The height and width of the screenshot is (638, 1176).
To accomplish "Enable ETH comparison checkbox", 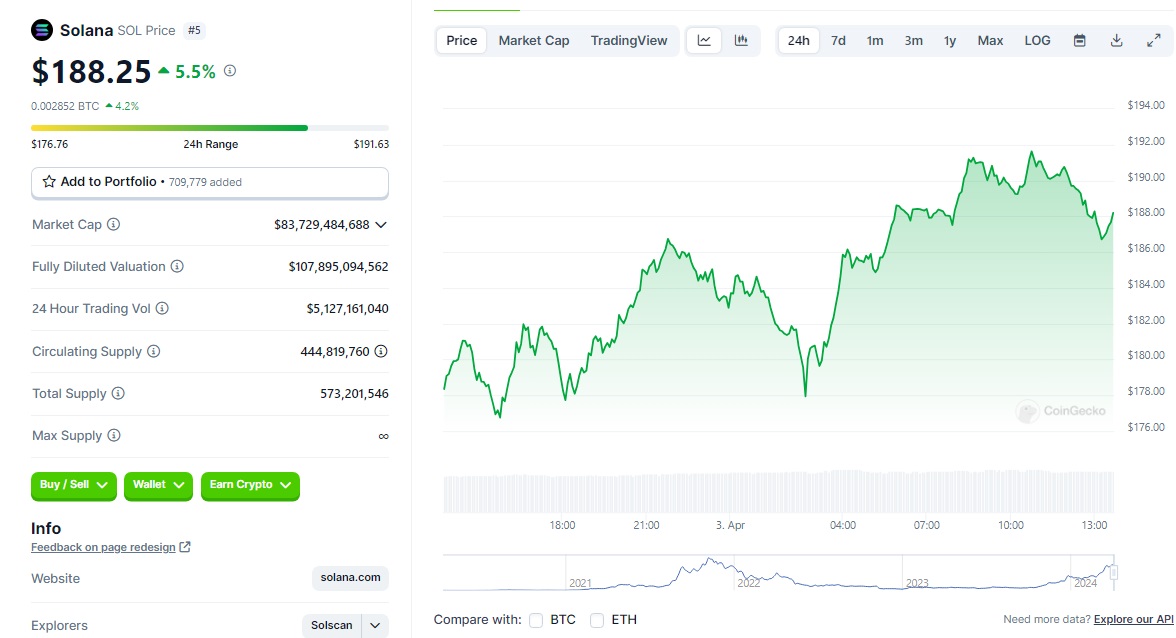I will (597, 620).
